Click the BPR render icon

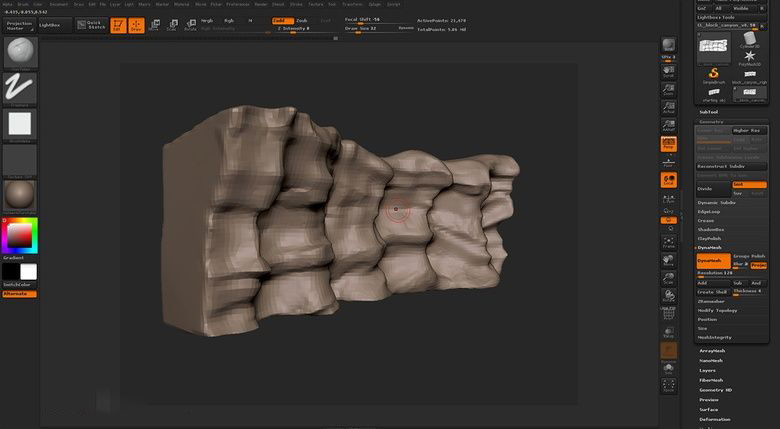(x=668, y=46)
